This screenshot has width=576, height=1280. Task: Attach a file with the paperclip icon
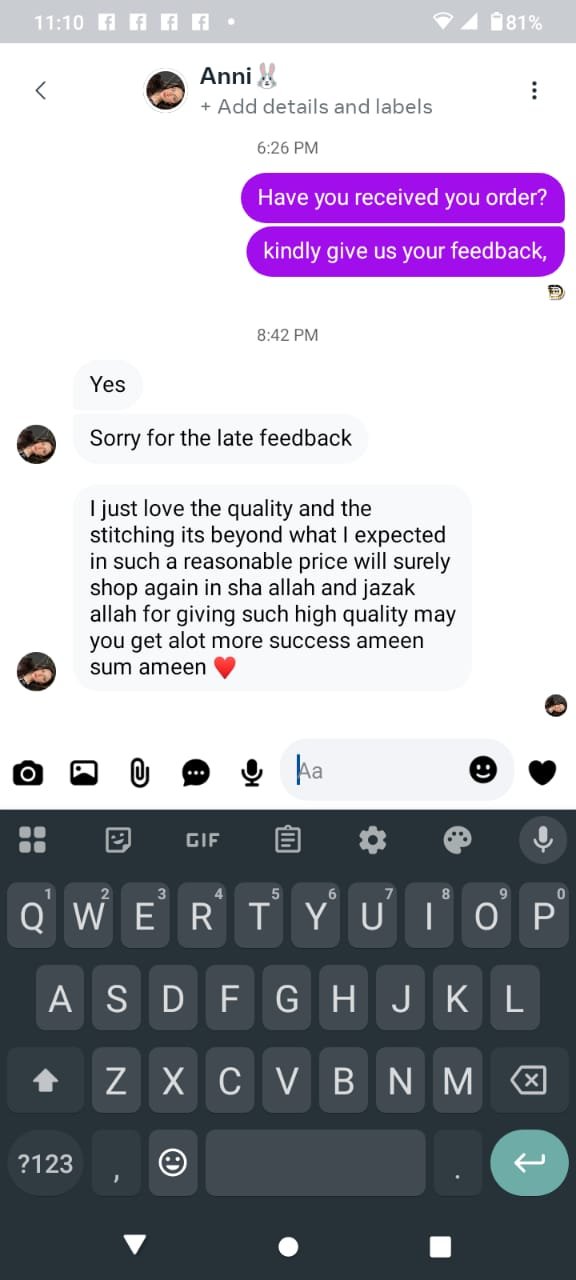140,772
